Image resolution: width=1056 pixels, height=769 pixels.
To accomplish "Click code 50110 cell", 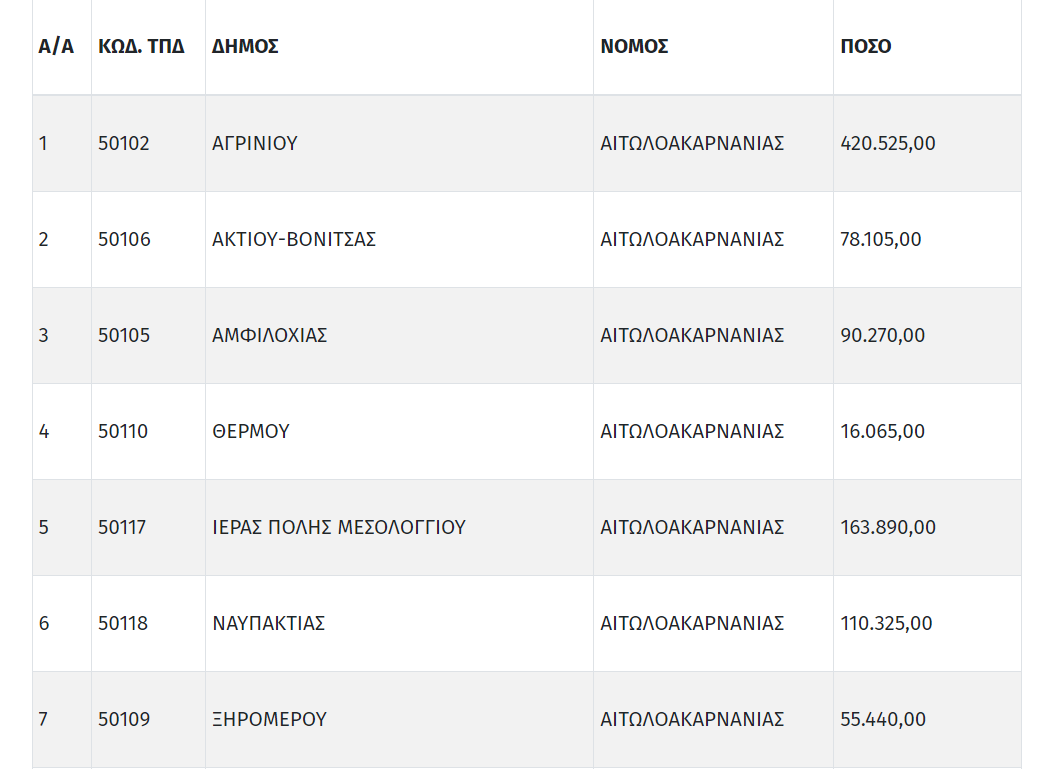I will (x=123, y=432).
